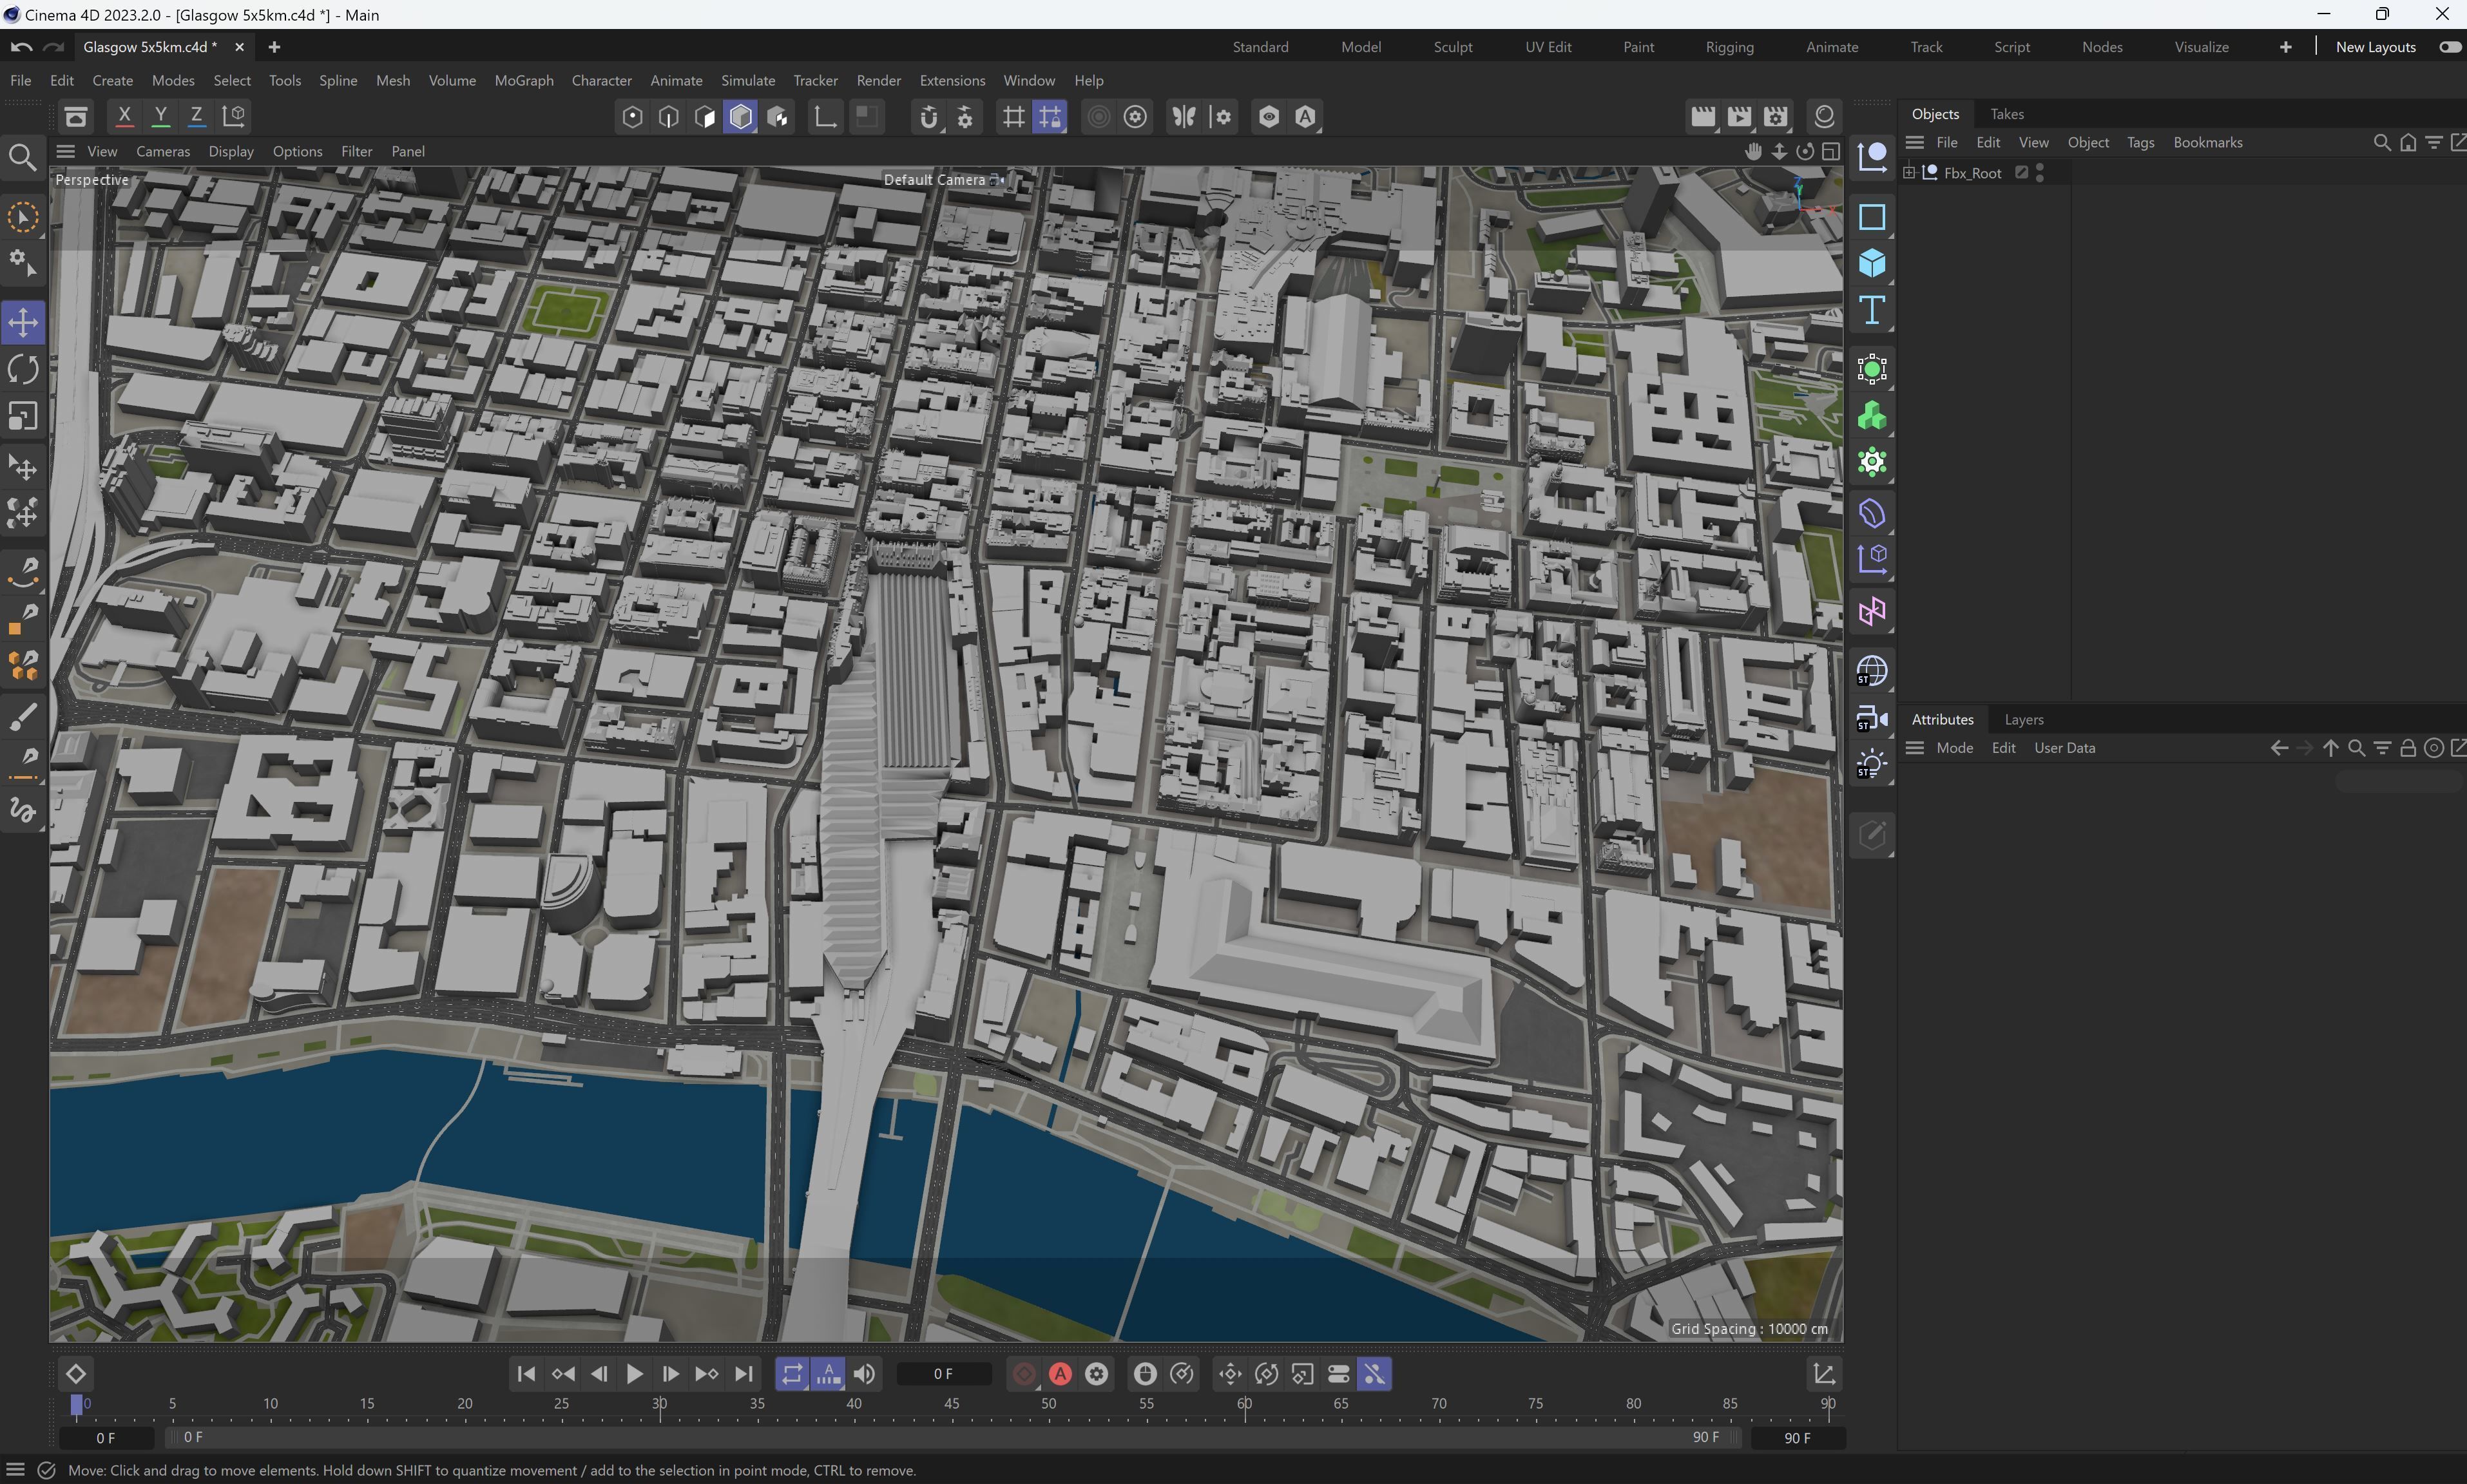Open viewport Cameras menu
This screenshot has height=1484, width=2467.
pyautogui.click(x=163, y=151)
